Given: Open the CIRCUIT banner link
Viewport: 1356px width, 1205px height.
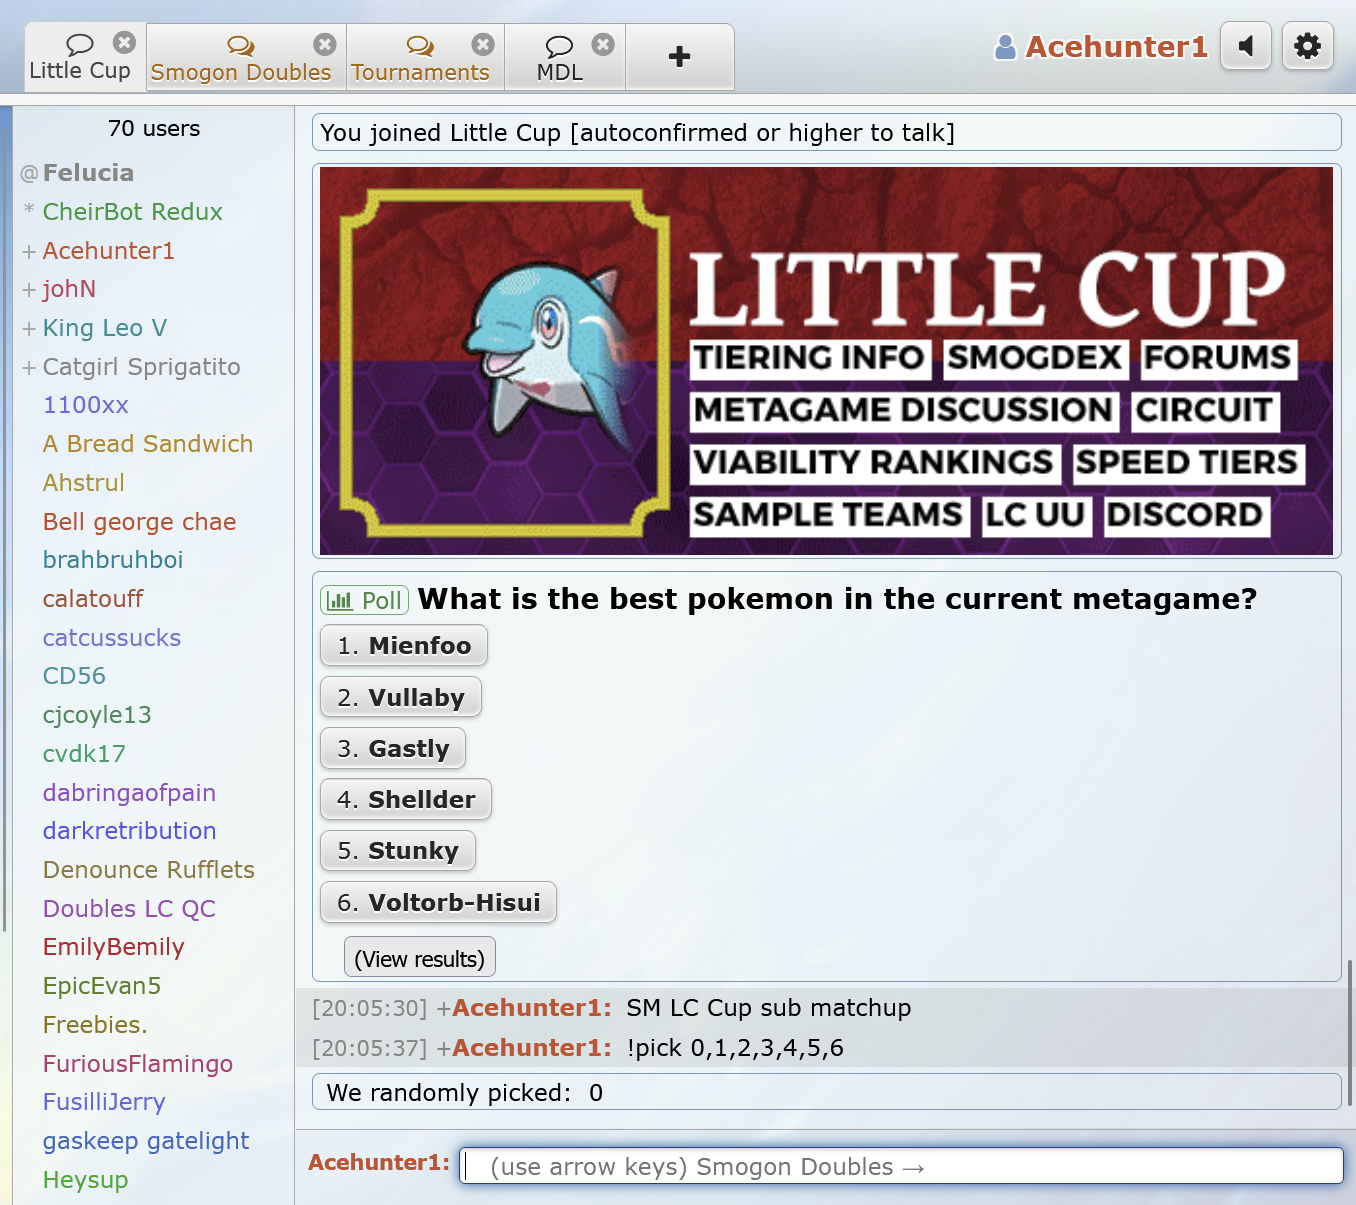Looking at the screenshot, I should [1204, 410].
